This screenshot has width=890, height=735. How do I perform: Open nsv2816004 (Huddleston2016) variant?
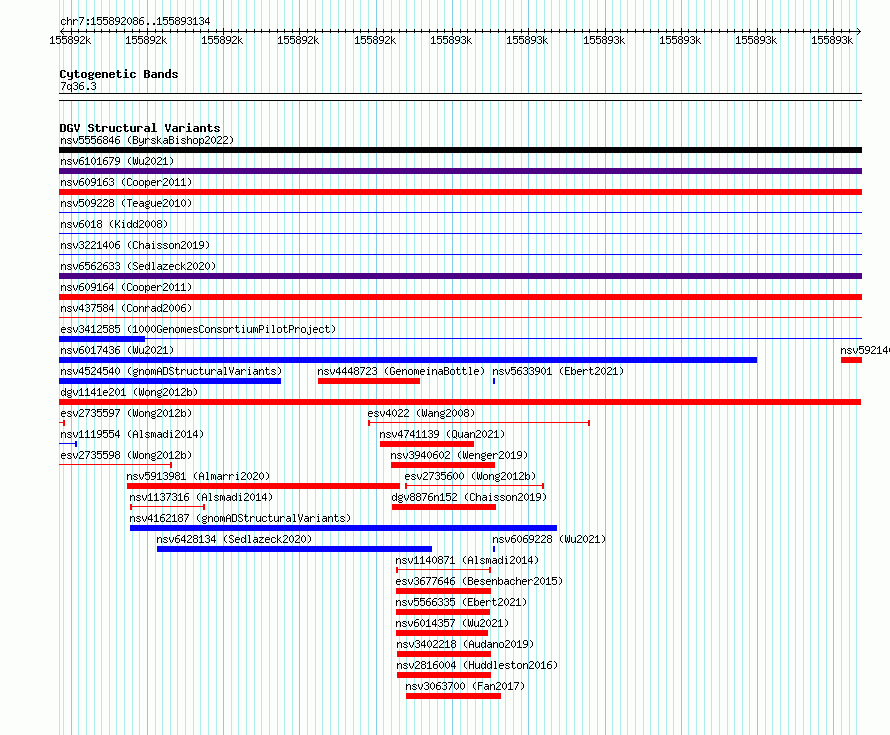point(477,665)
